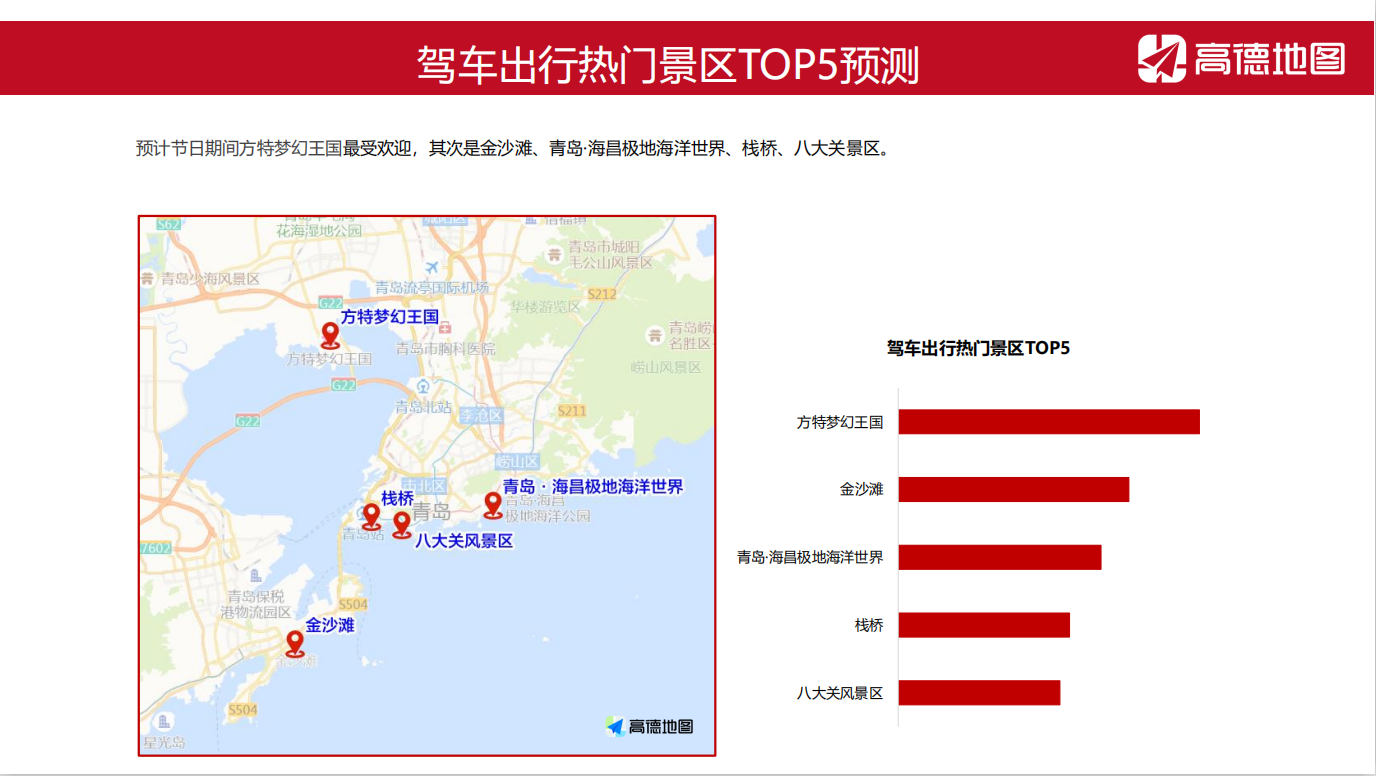
Task: Click the blue map label 栈桥
Action: click(x=397, y=498)
